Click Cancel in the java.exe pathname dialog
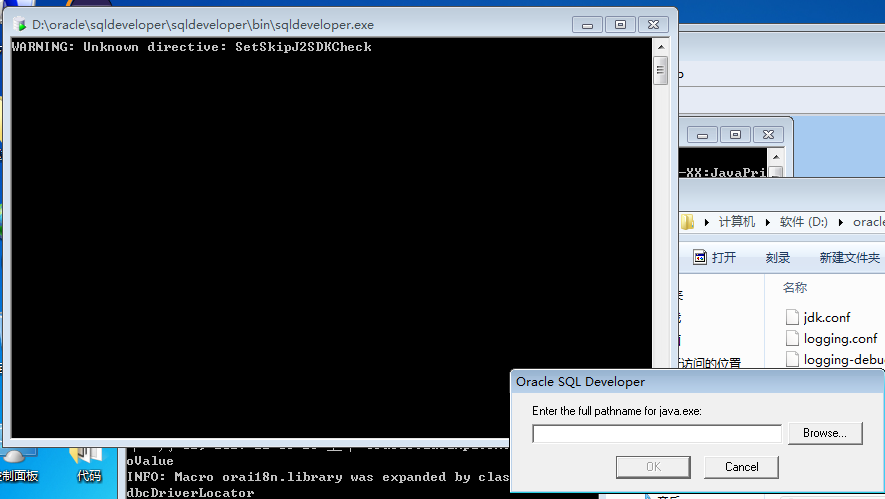 click(741, 467)
